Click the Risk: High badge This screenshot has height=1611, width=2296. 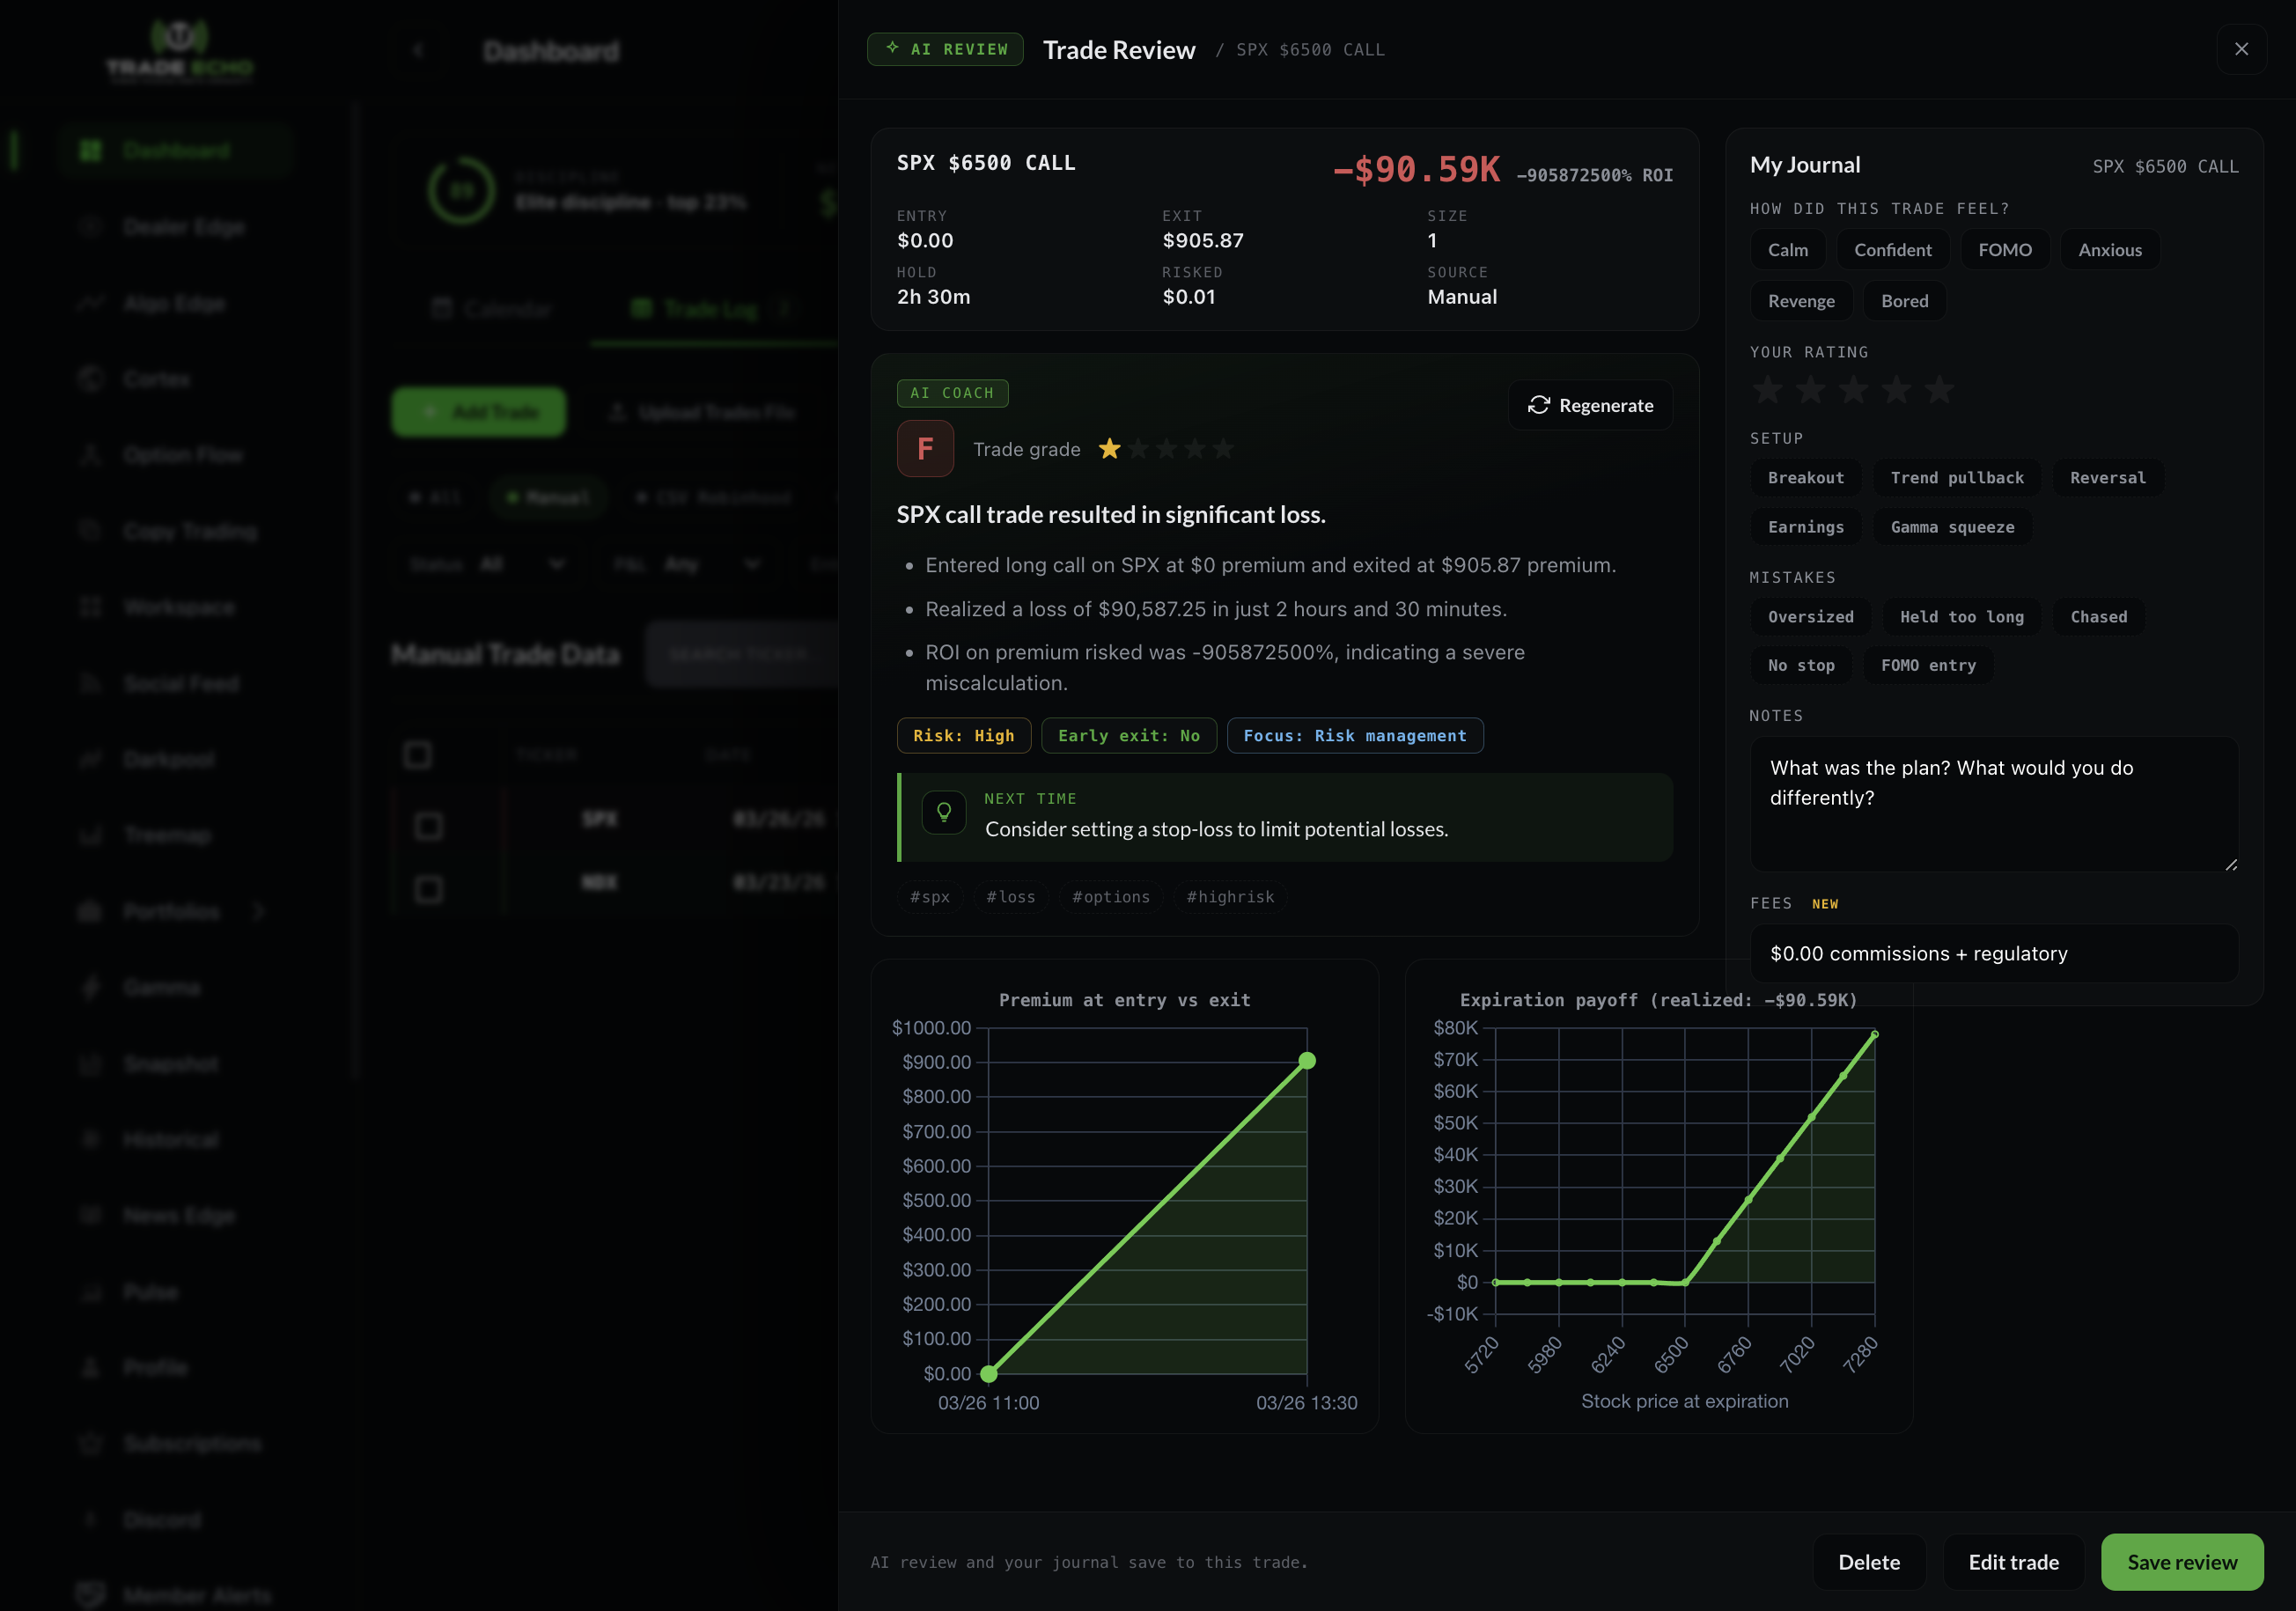(x=963, y=736)
